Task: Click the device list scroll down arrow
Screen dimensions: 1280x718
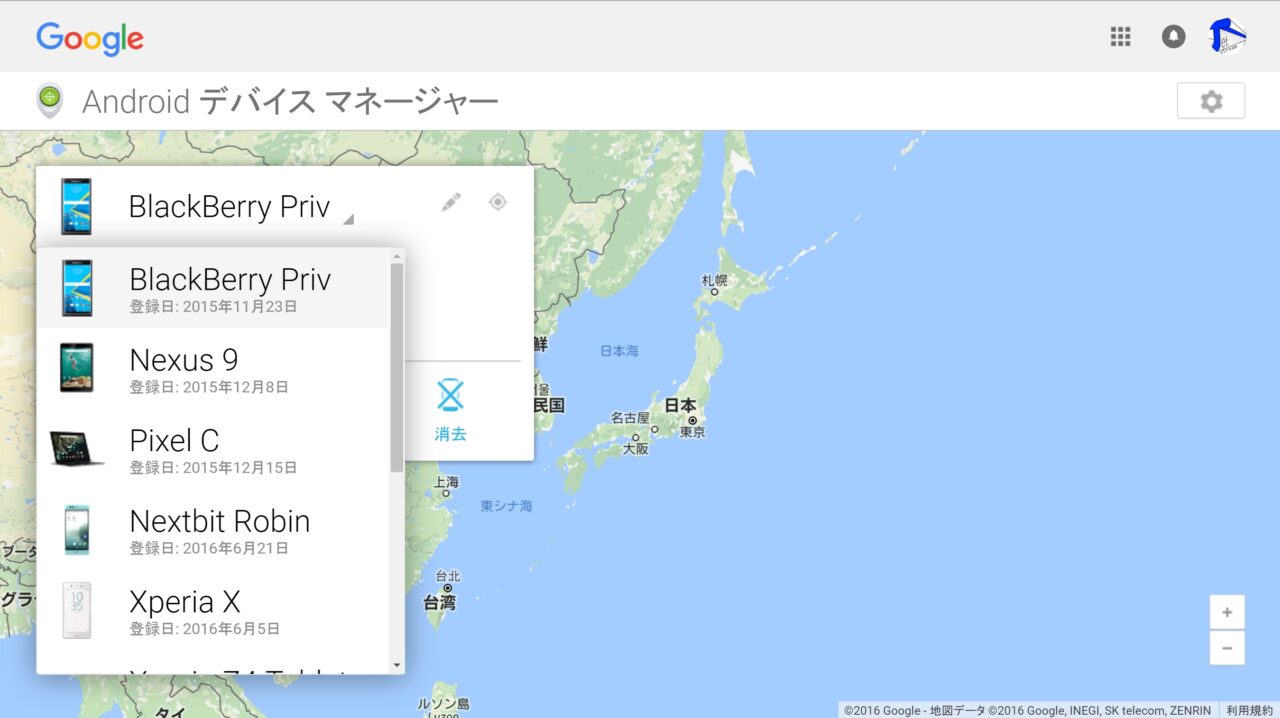Action: 397,665
